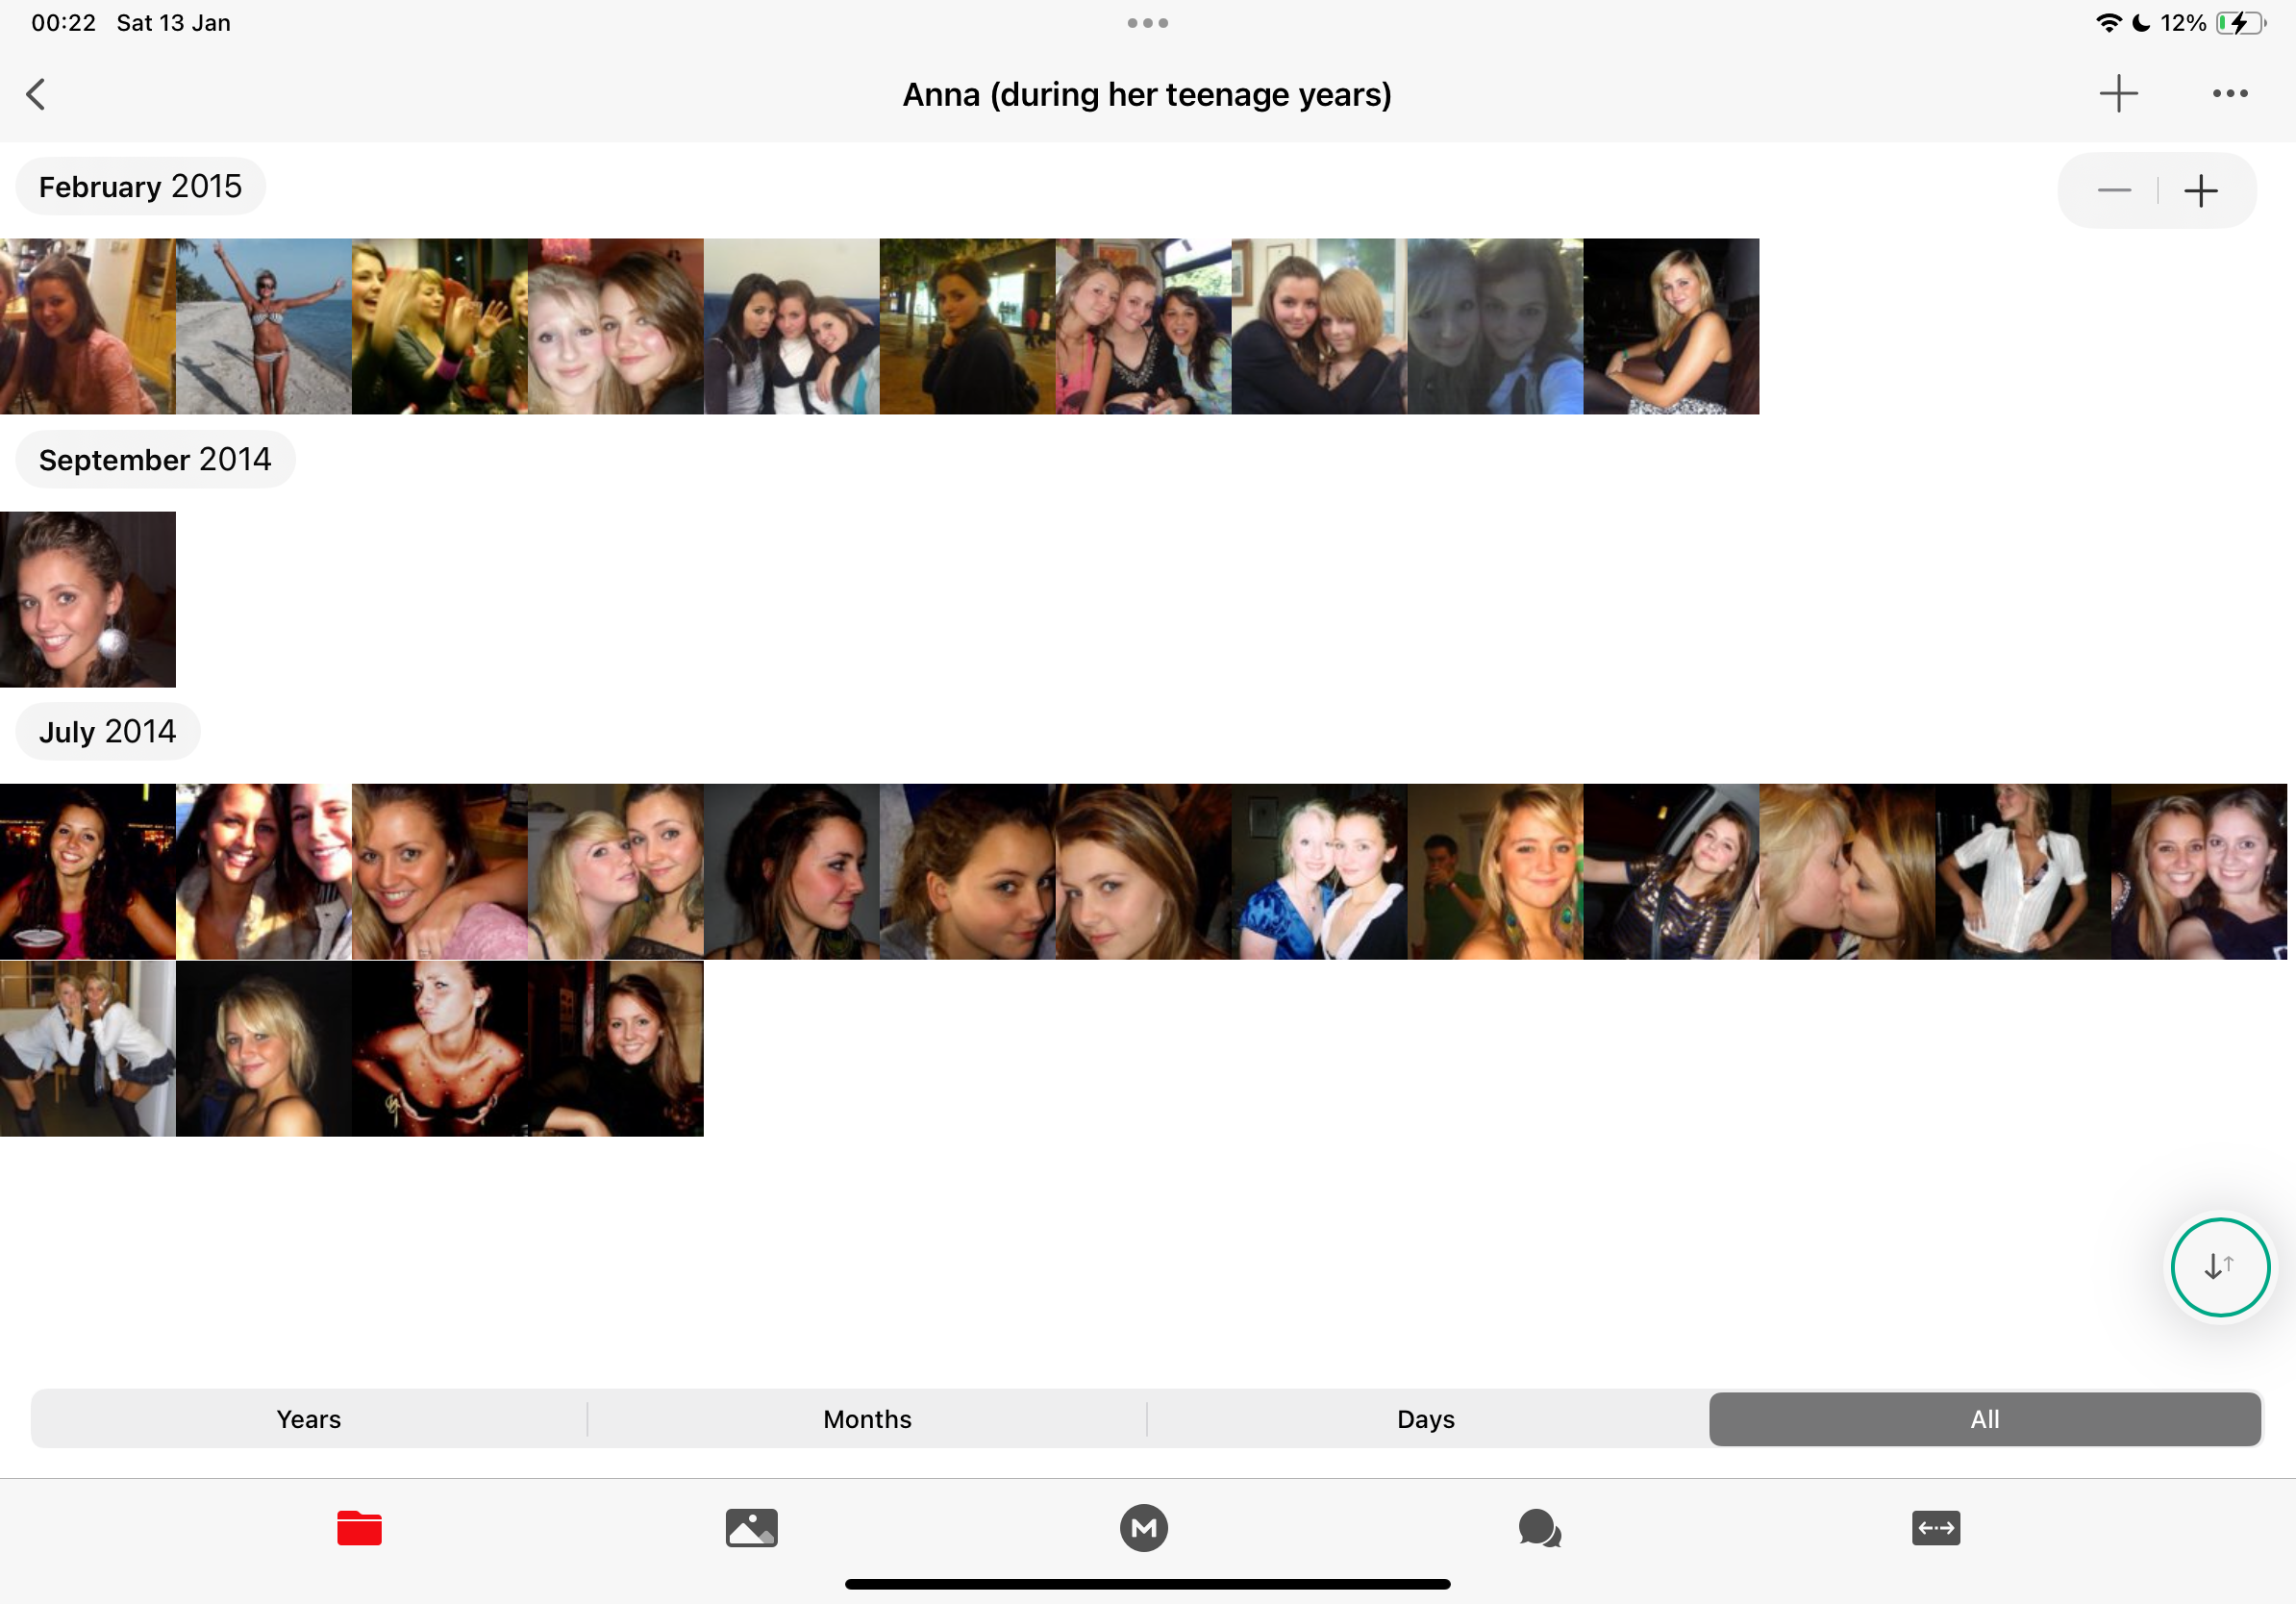Select the All view segment
Screen dimensions: 2296x1604
(x=1984, y=1418)
